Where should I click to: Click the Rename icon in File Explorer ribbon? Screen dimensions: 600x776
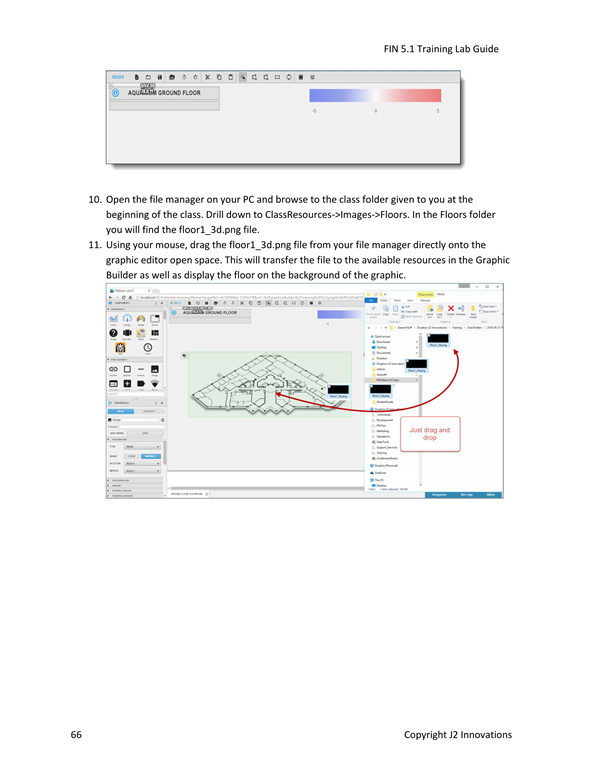click(x=461, y=309)
